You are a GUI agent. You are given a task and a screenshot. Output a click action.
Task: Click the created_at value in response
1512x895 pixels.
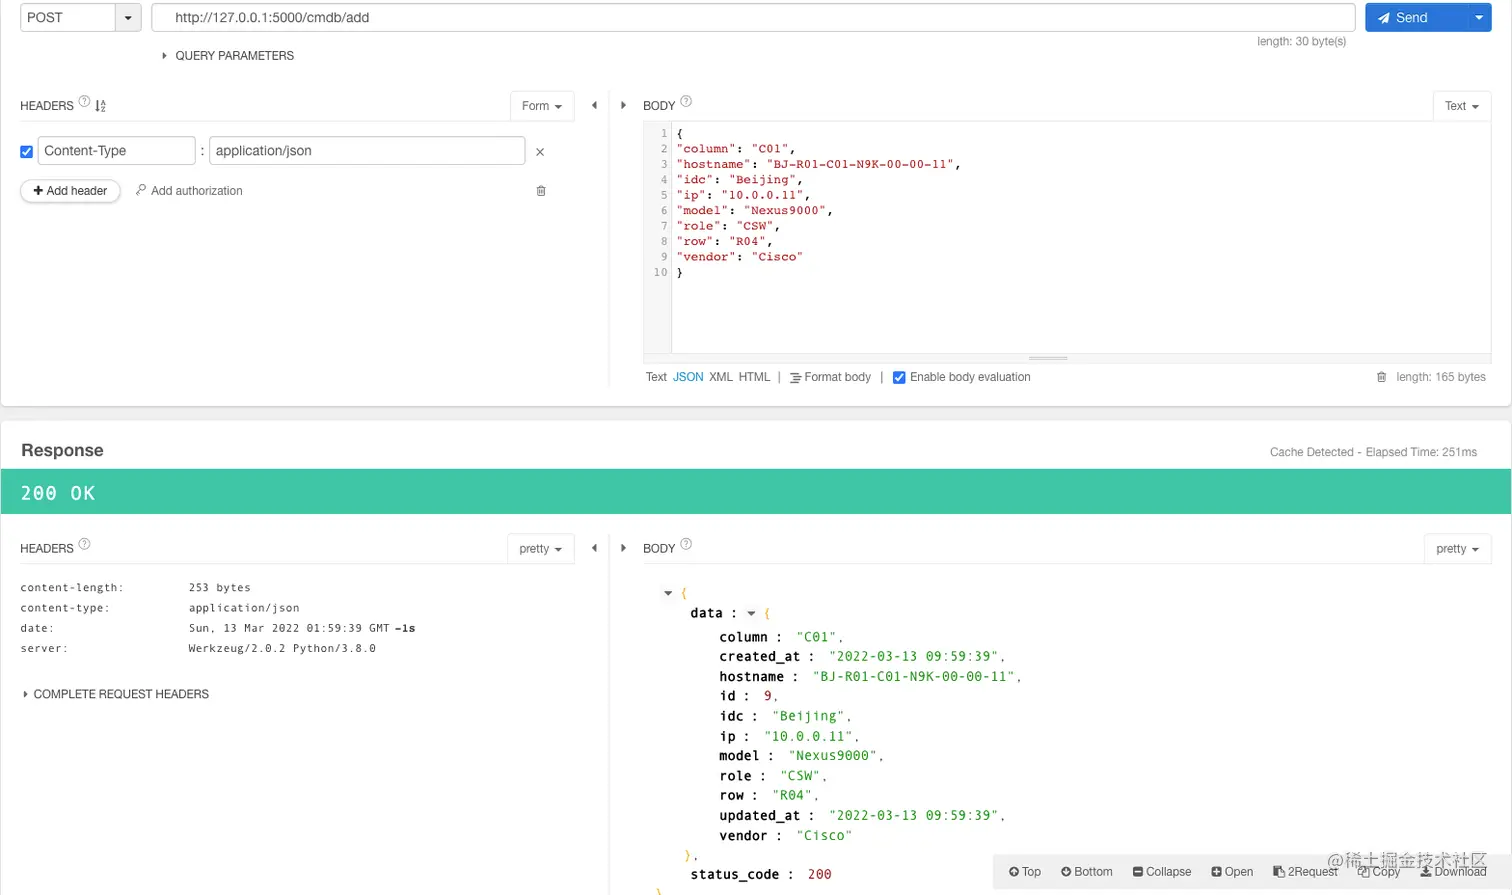913,657
